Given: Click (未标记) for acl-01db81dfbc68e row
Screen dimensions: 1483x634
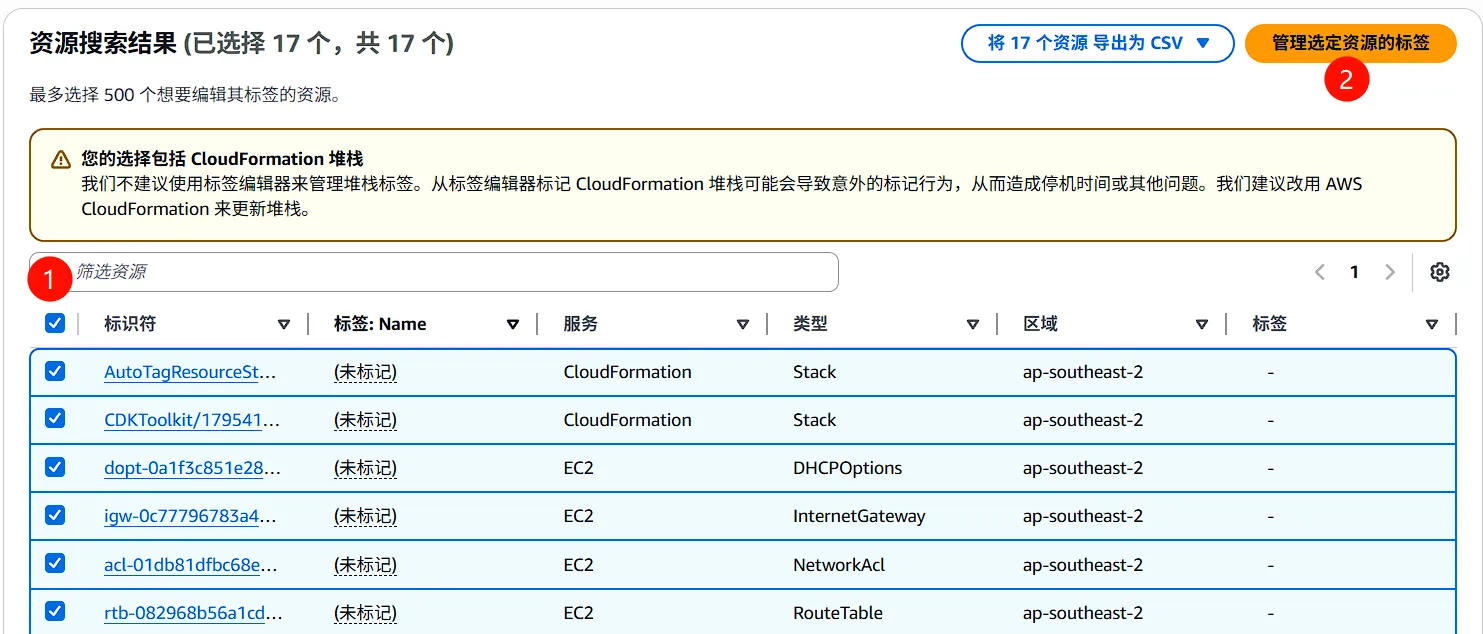Looking at the screenshot, I should [365, 565].
